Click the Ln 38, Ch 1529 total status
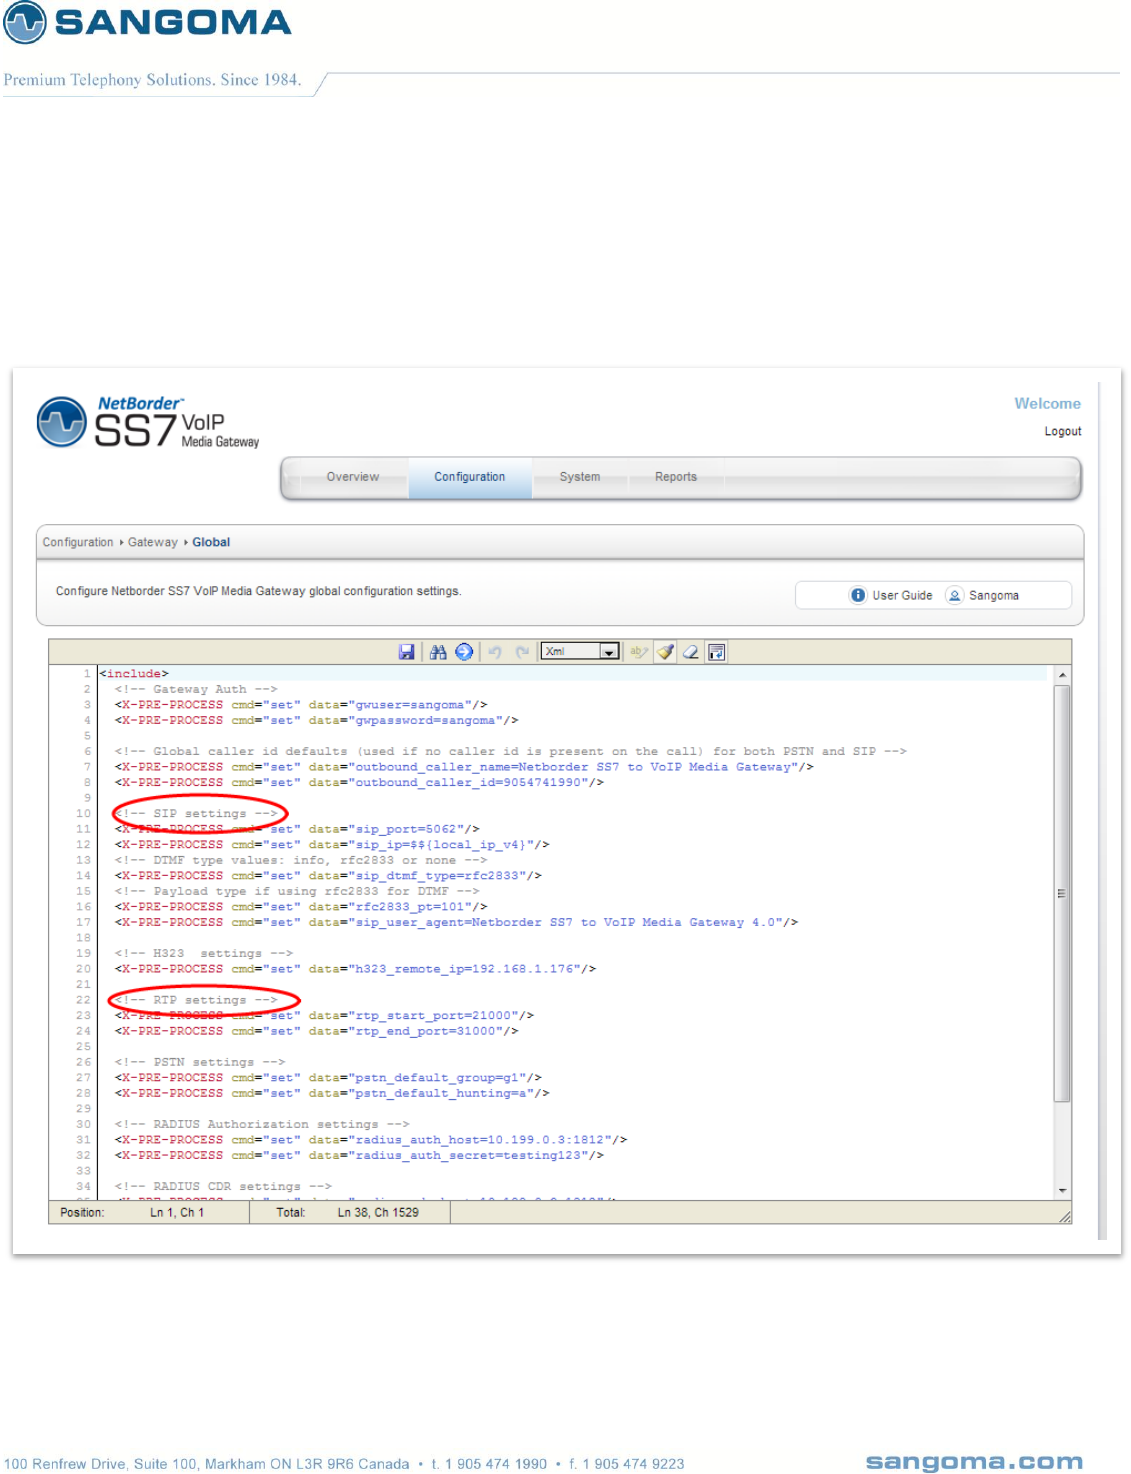The image size is (1131, 1474). click(x=378, y=1212)
